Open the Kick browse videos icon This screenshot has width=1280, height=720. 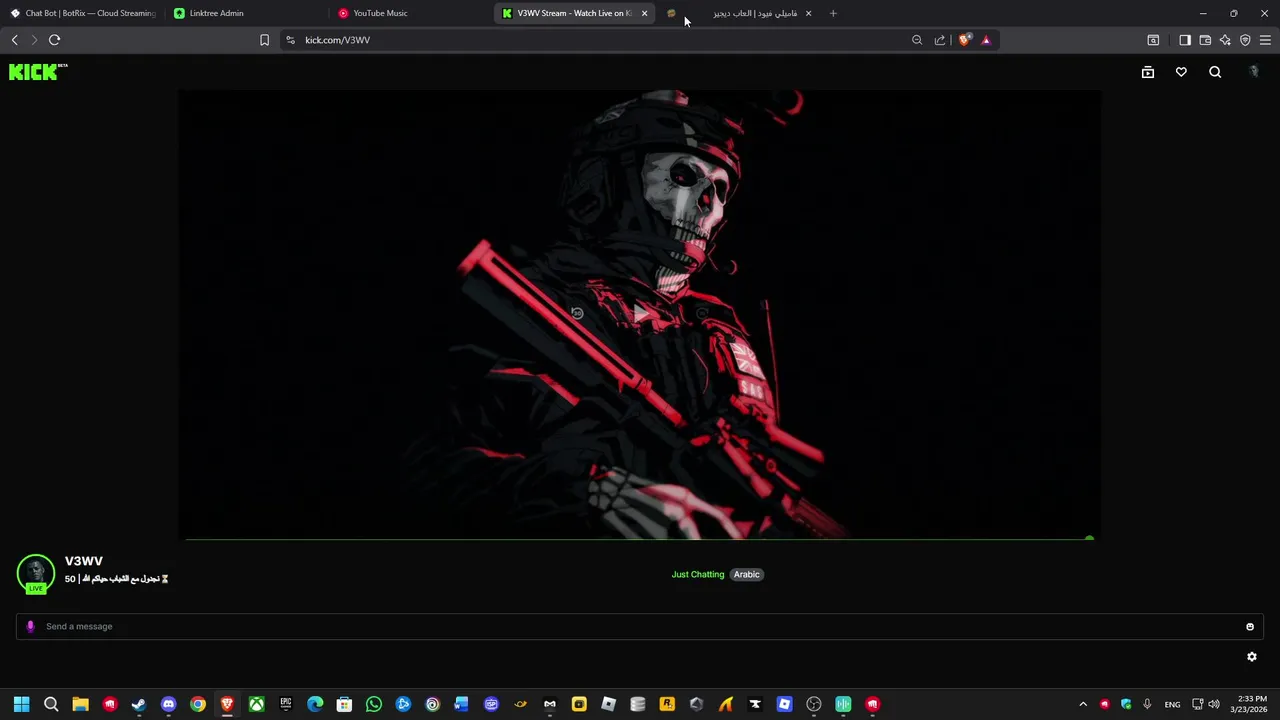[x=1148, y=72]
